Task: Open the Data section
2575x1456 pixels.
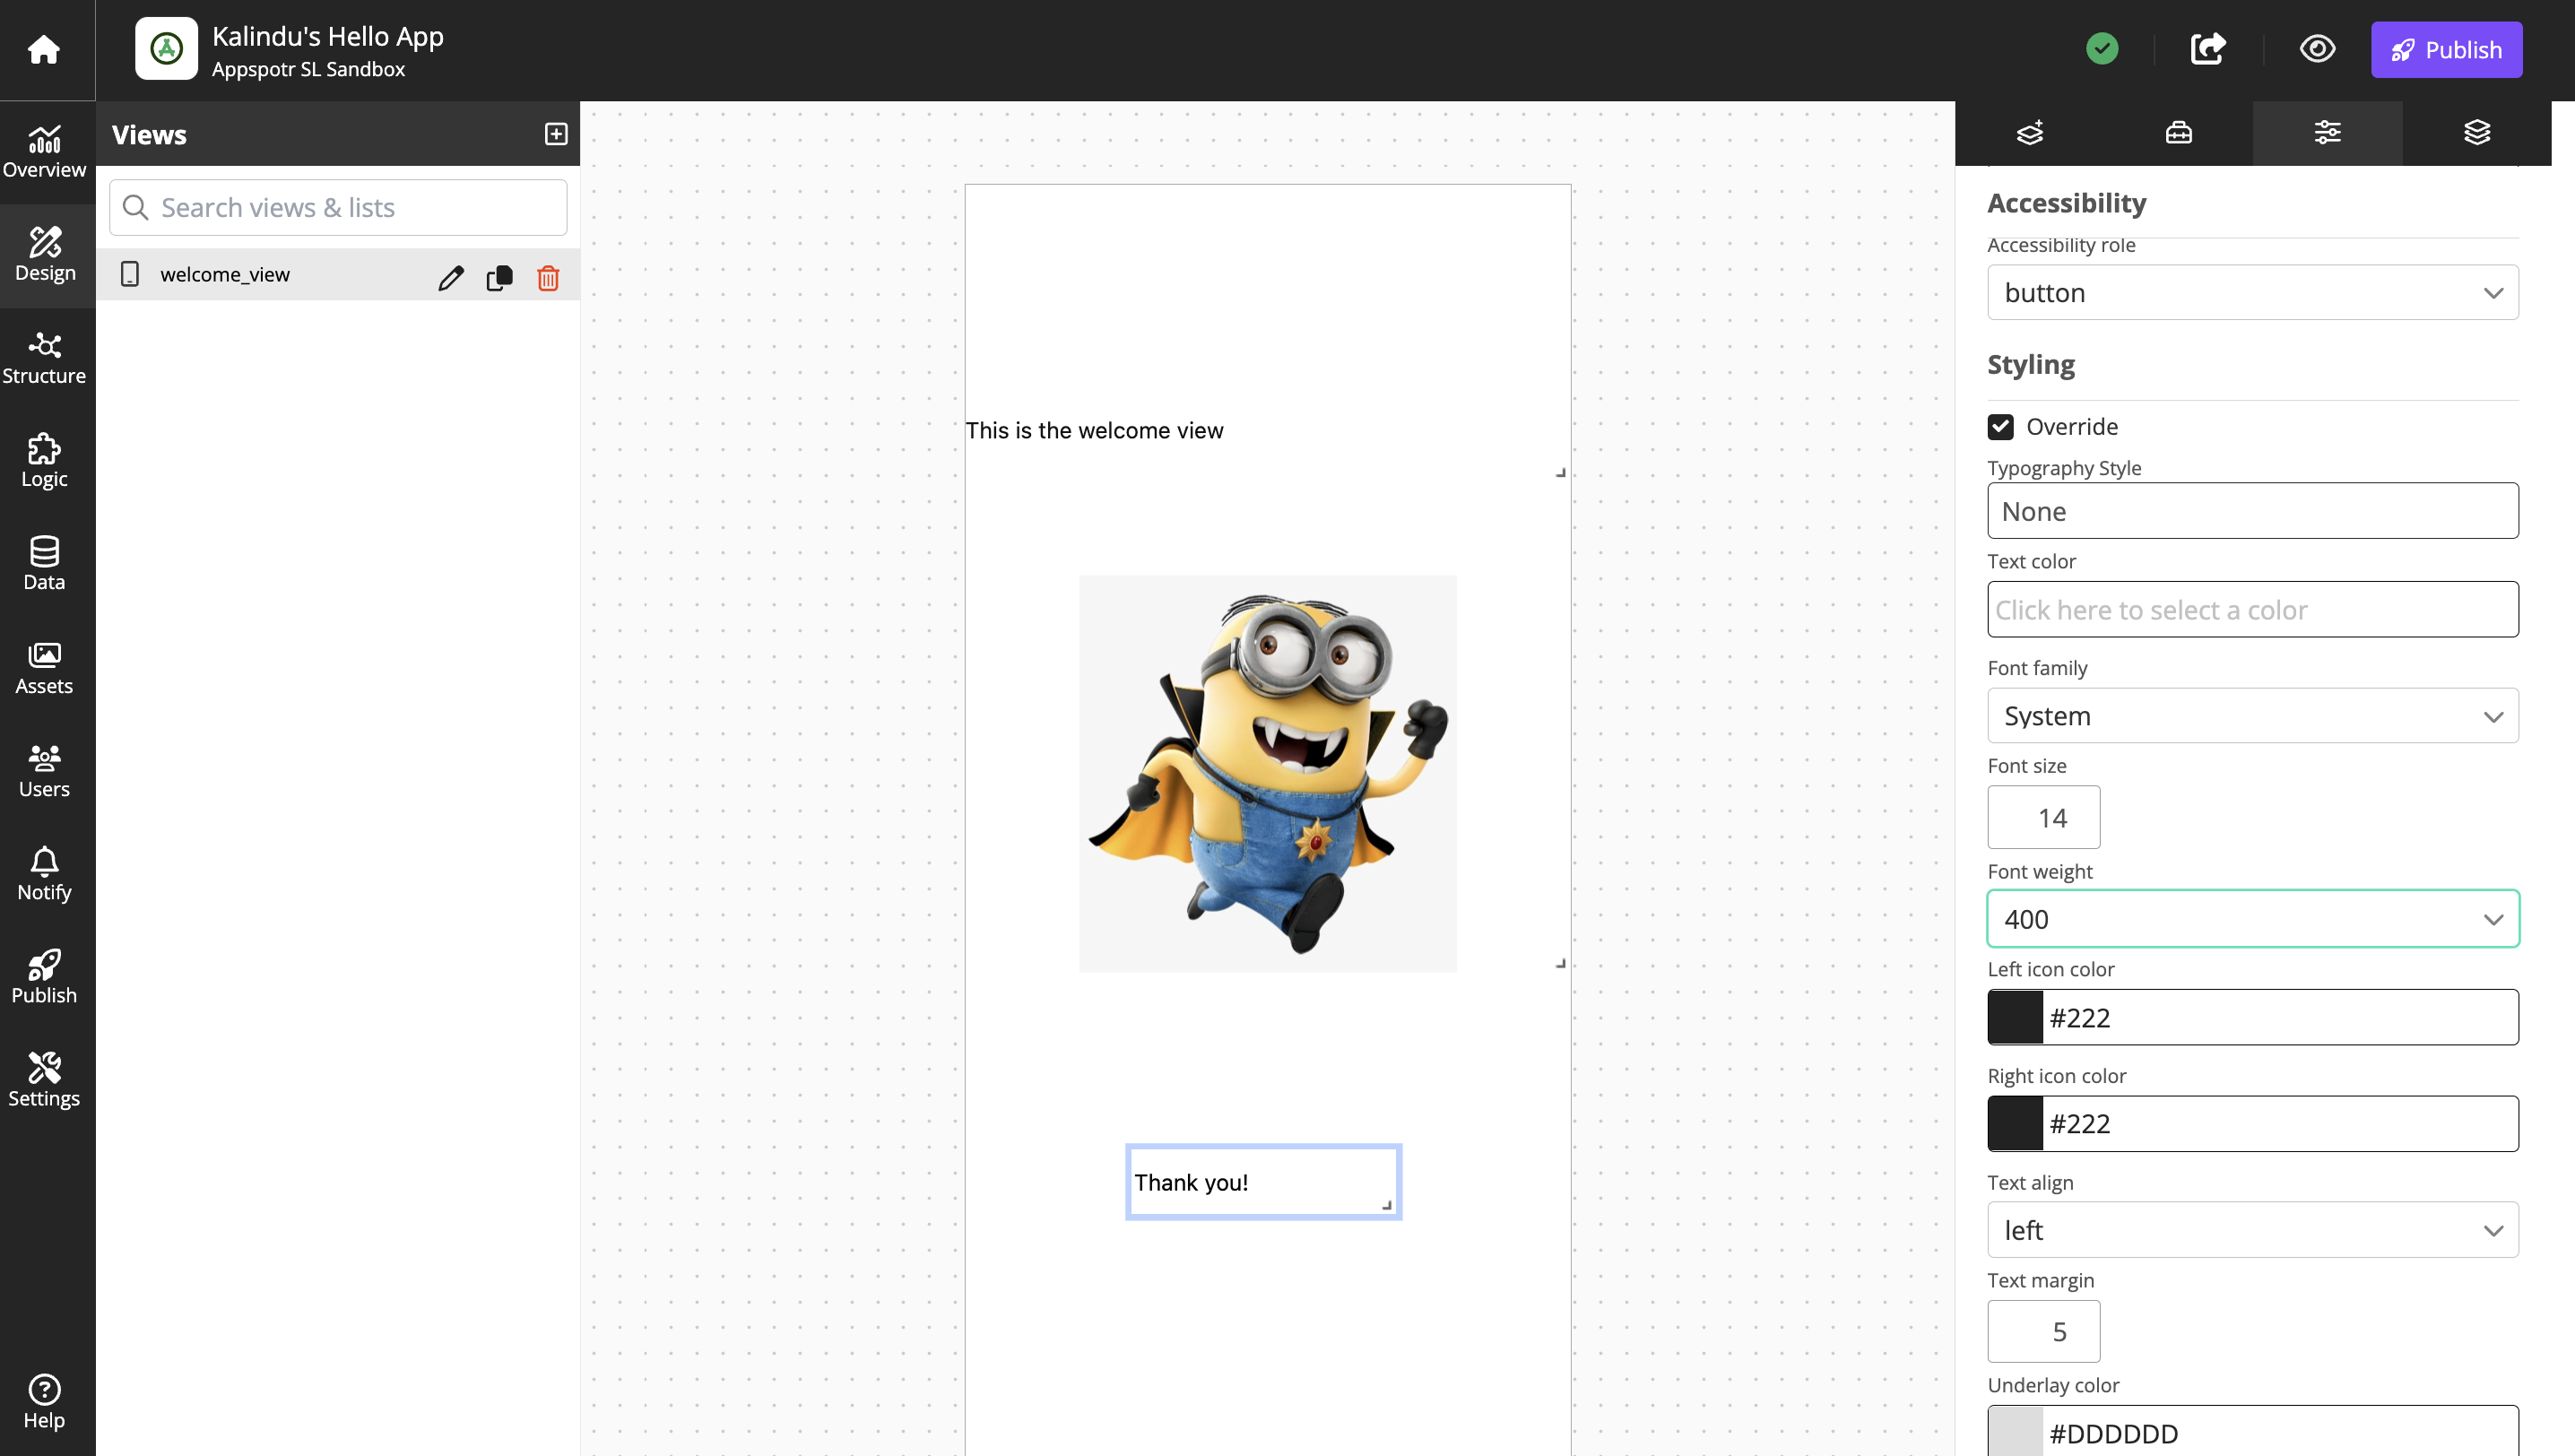Action: coord(44,564)
